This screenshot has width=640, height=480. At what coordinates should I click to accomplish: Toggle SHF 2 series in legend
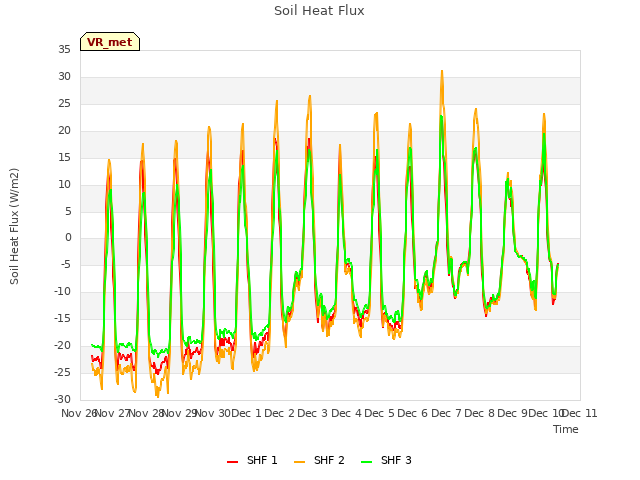point(319,460)
